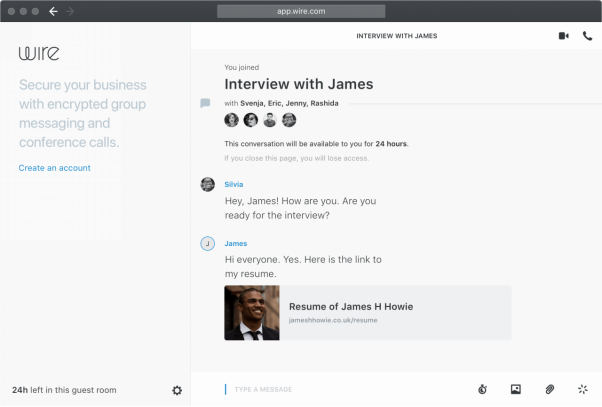Click the sender name James

pos(236,244)
